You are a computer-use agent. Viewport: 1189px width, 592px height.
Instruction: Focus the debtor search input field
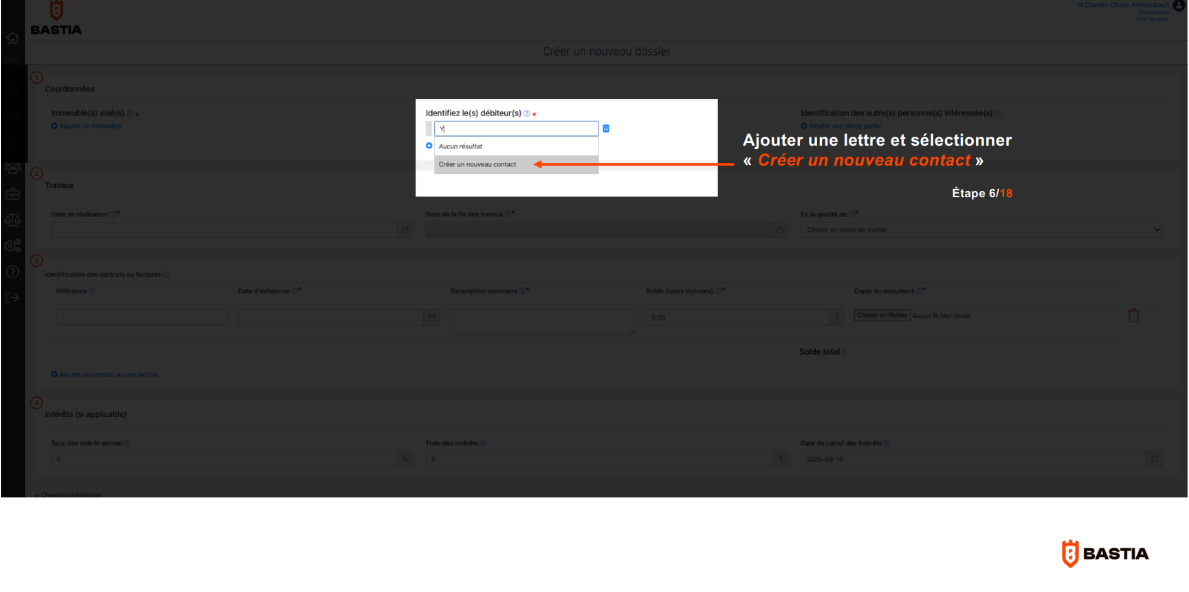516,129
